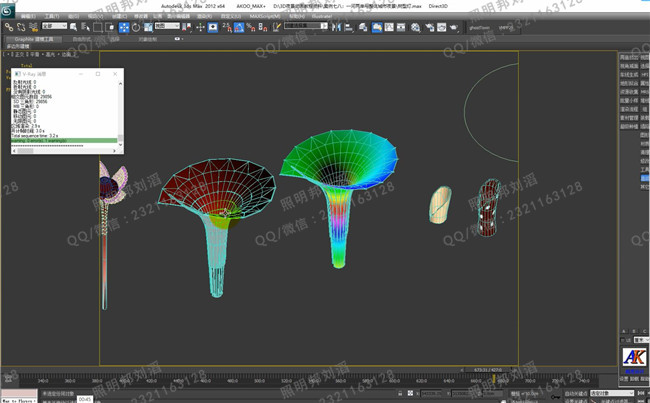This screenshot has width=650, height=403.
Task: Click the Go to Start playback button
Action: click(x=641, y=393)
